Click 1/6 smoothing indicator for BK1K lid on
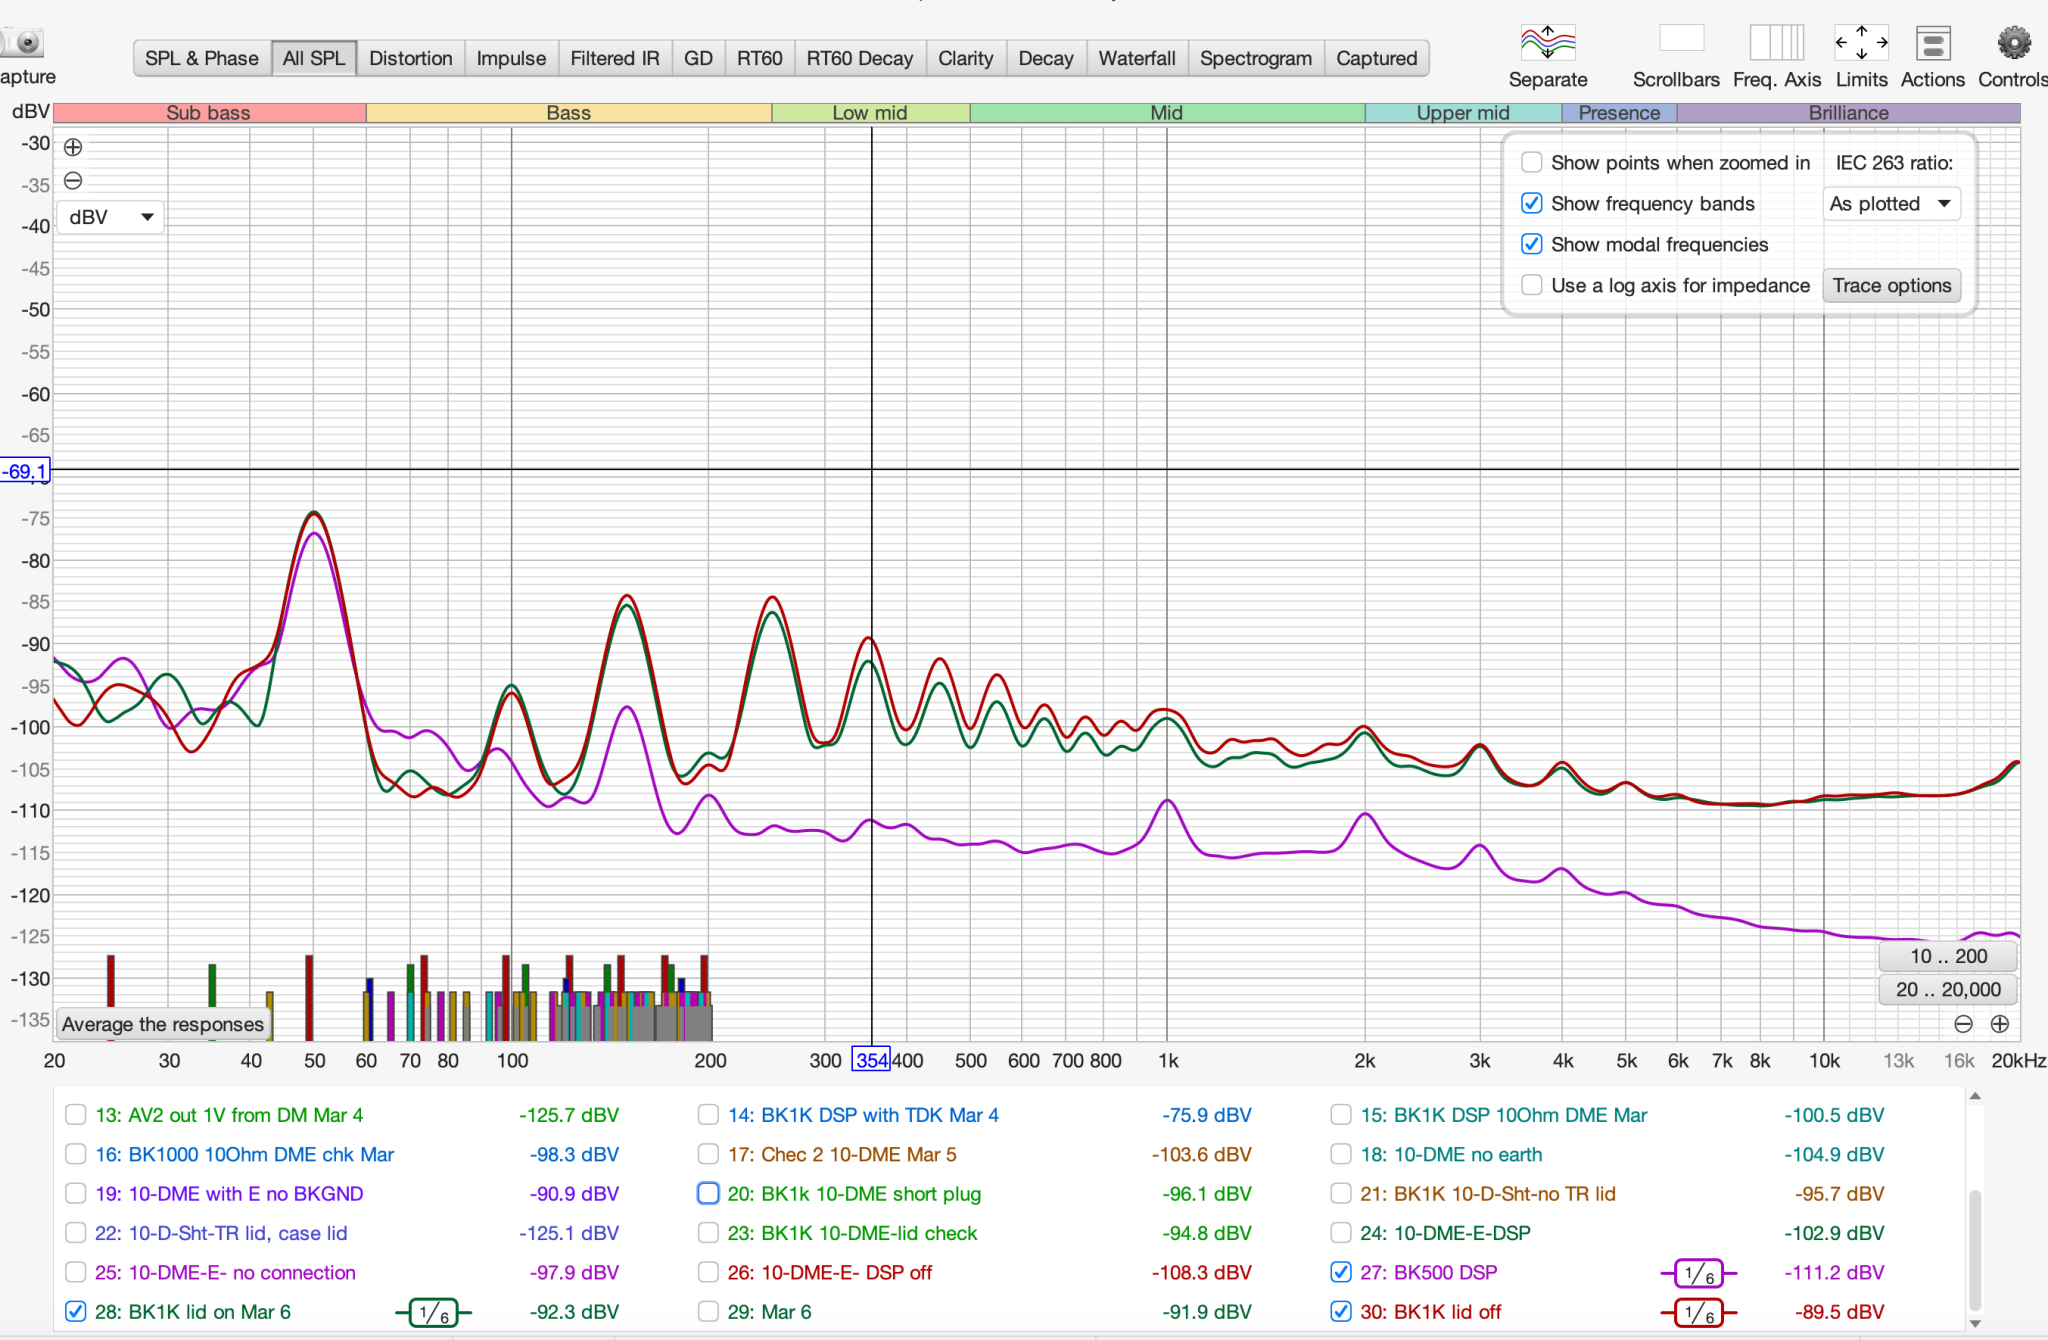 click(433, 1313)
